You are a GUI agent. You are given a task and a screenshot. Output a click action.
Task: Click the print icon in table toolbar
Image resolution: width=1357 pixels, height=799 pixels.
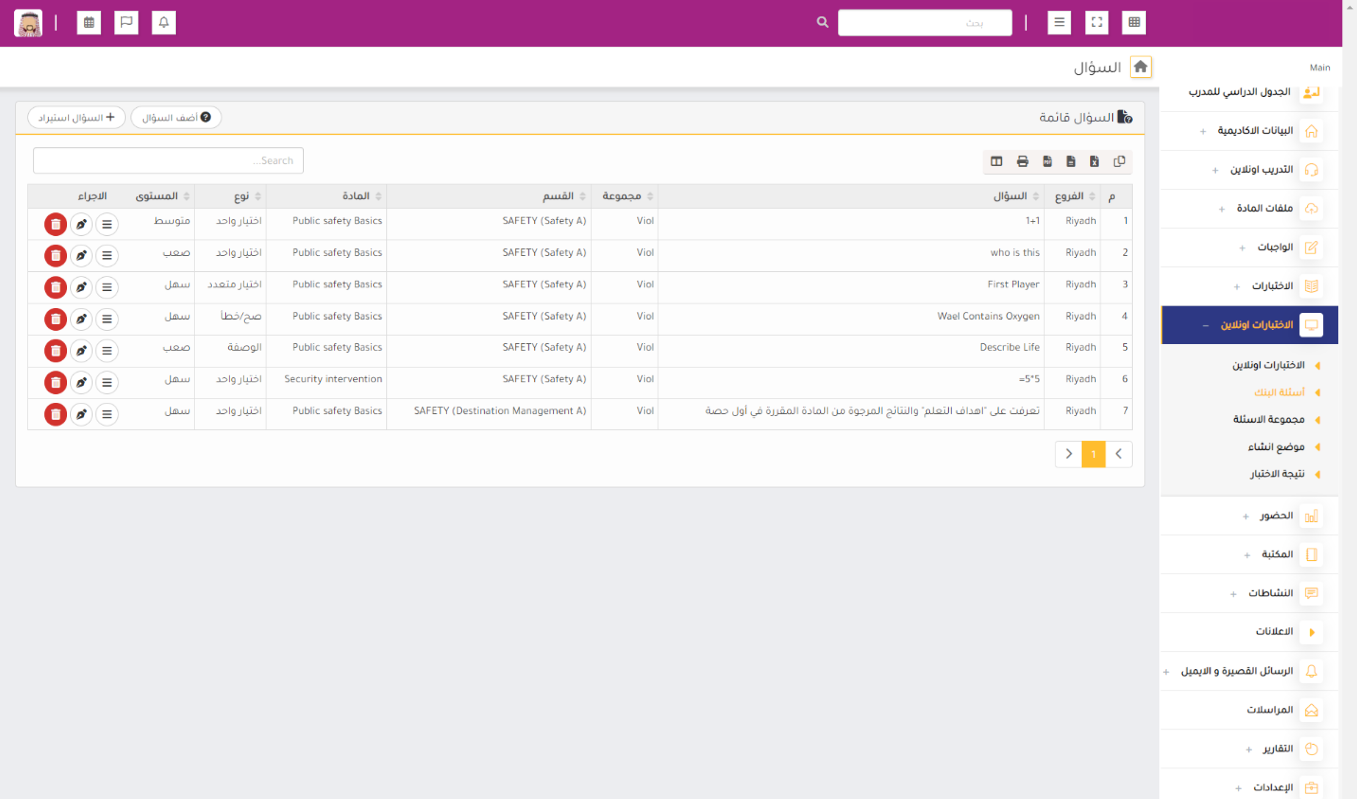pyautogui.click(x=1022, y=161)
